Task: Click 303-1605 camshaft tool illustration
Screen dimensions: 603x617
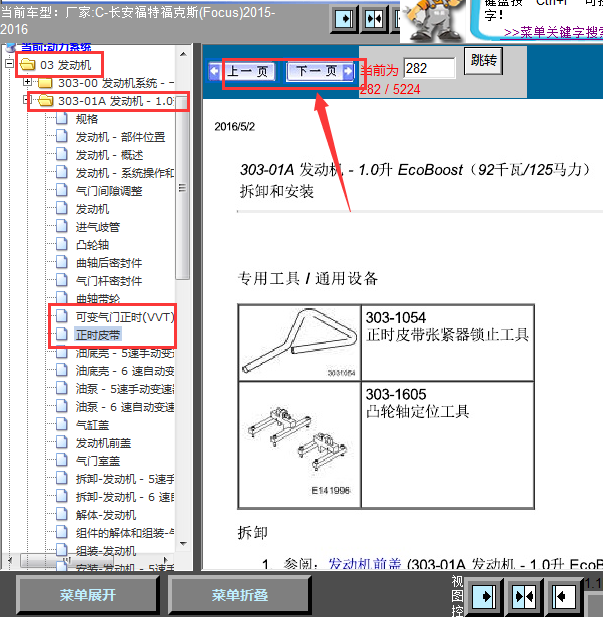Action: (300, 445)
